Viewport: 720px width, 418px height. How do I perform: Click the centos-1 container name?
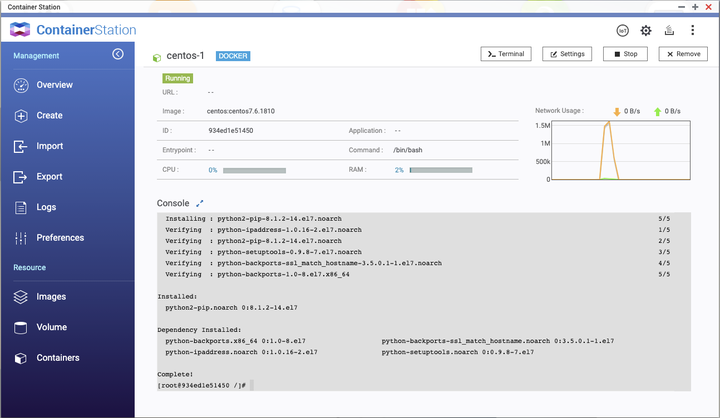click(185, 56)
